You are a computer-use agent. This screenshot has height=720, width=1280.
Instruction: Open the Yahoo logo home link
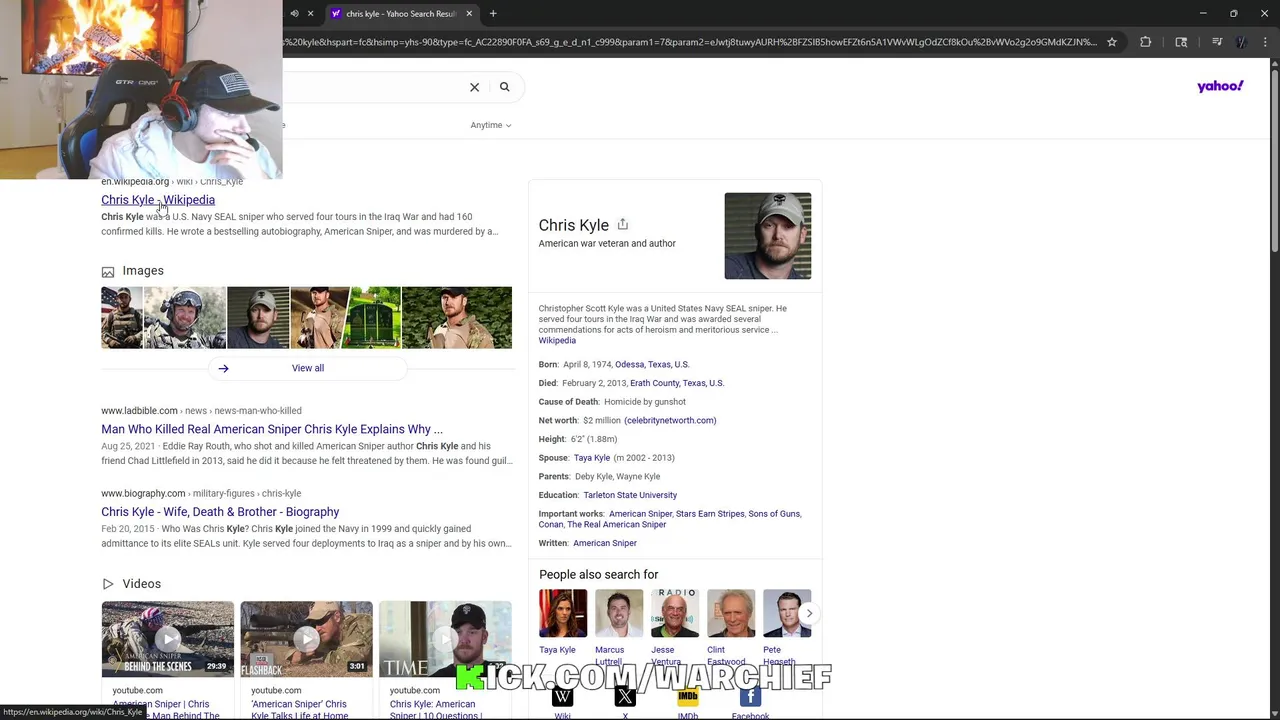tap(1220, 86)
